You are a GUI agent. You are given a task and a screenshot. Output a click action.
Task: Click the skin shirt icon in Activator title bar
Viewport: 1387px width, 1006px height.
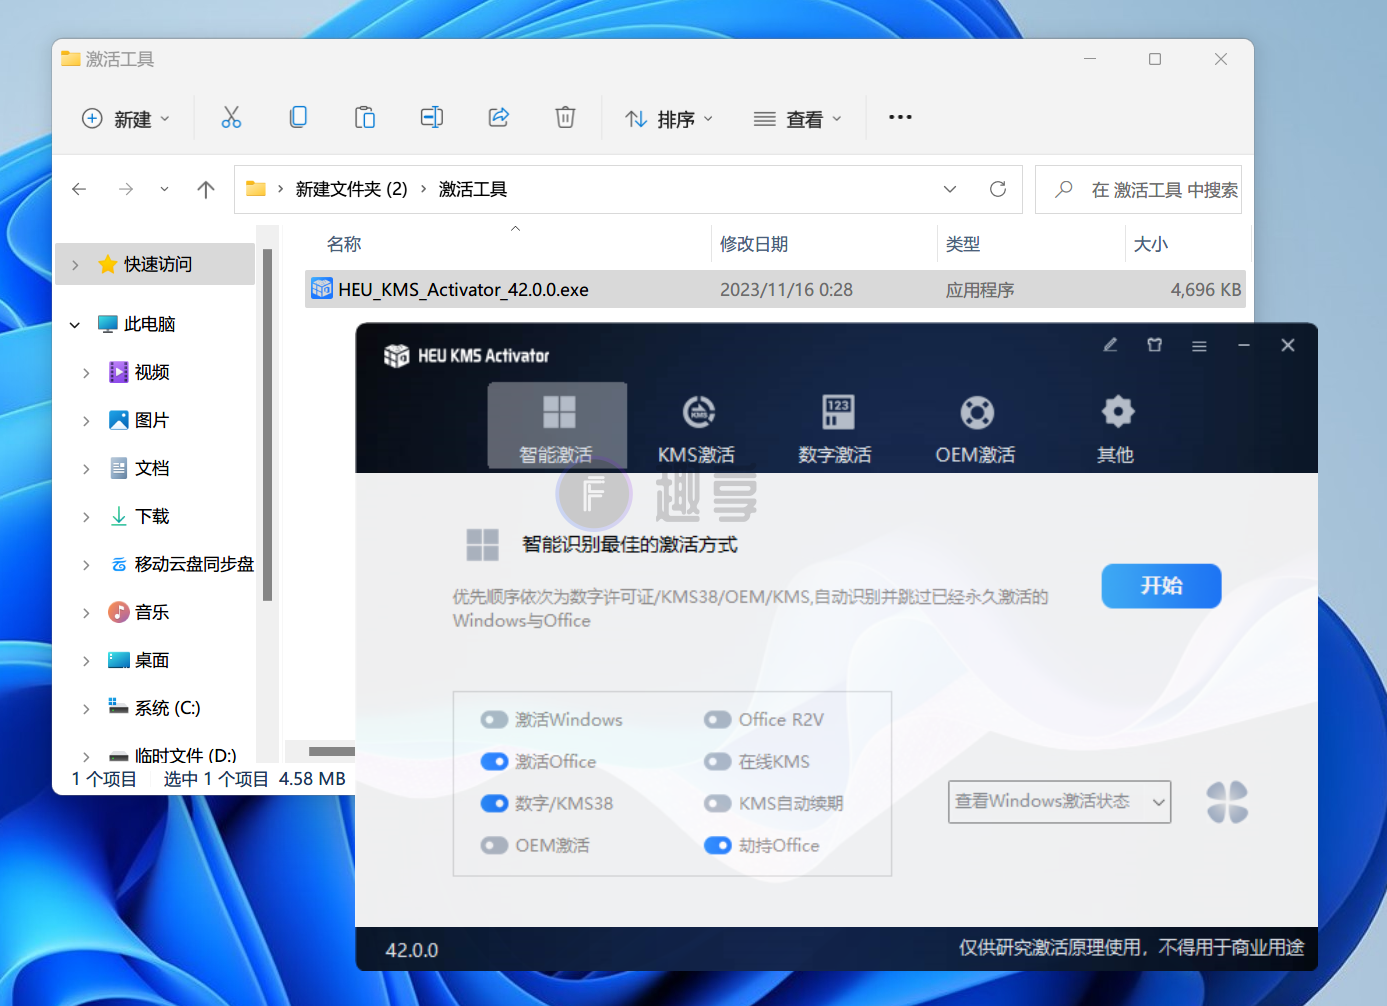click(x=1154, y=345)
